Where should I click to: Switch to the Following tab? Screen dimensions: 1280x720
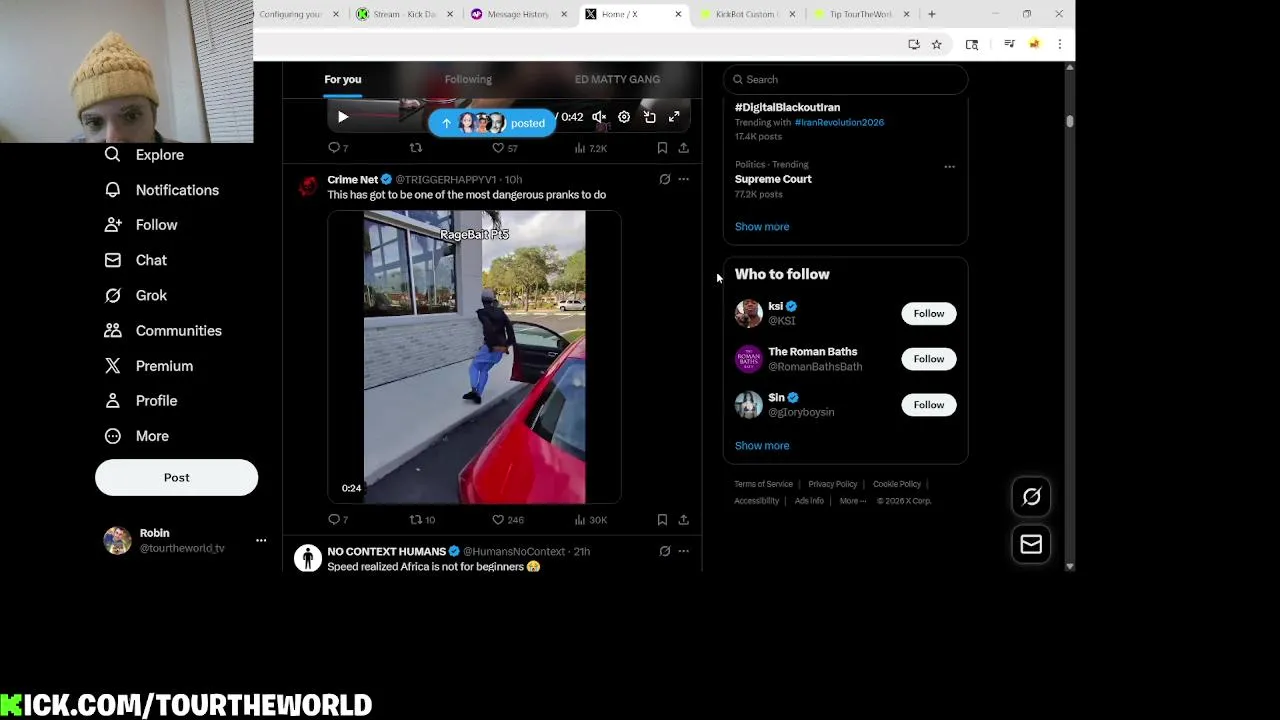(468, 79)
